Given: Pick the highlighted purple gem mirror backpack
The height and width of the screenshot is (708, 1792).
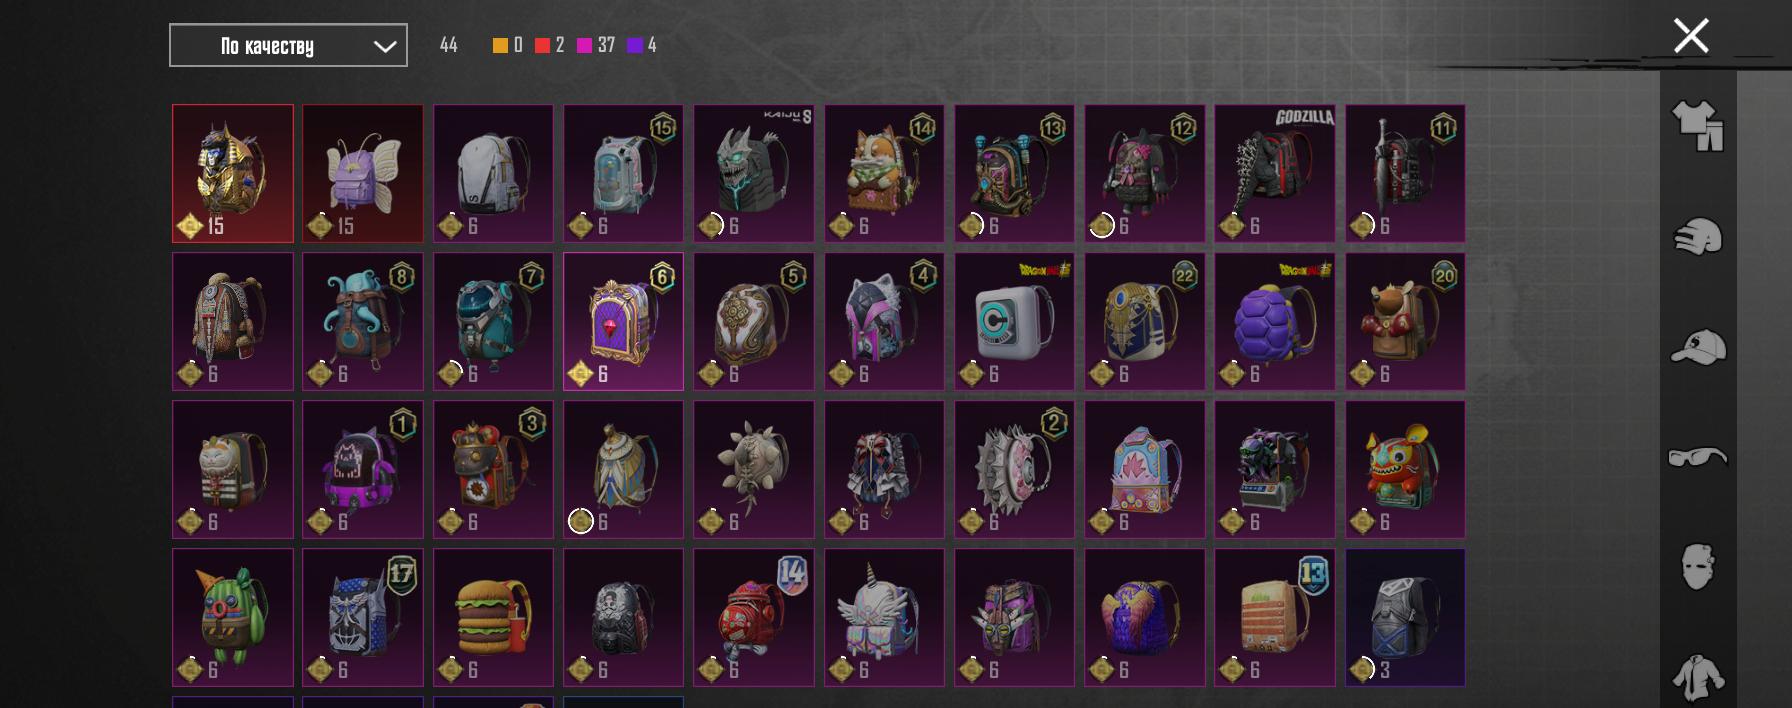Looking at the screenshot, I should tap(623, 321).
